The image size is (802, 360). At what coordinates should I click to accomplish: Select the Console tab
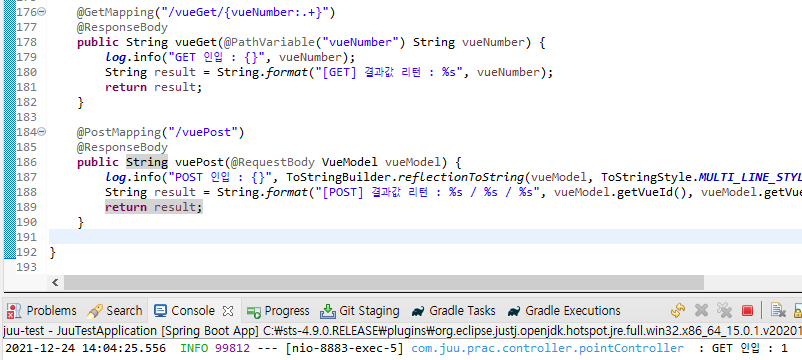pyautogui.click(x=192, y=310)
